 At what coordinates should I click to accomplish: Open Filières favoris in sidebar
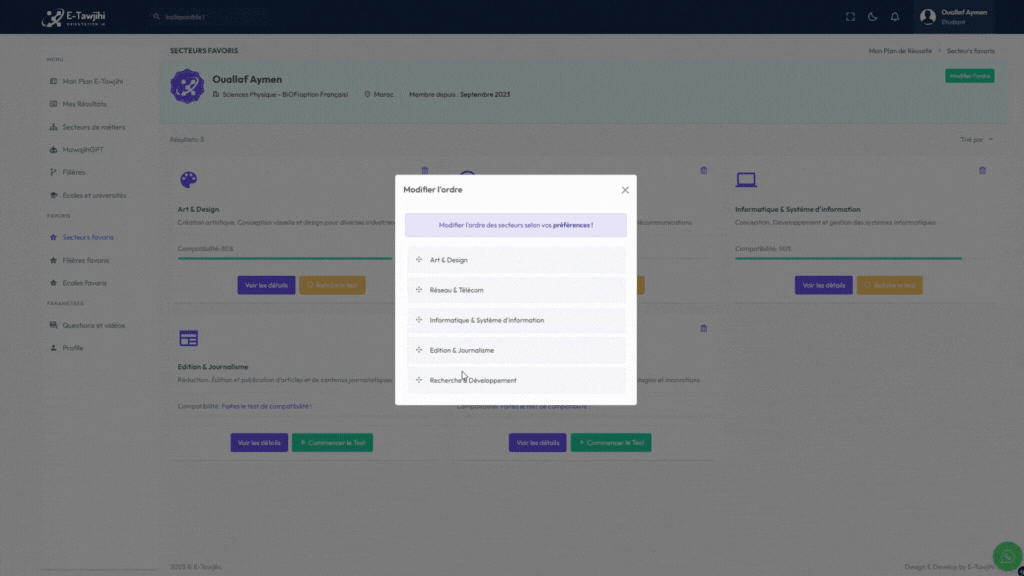pyautogui.click(x=85, y=260)
